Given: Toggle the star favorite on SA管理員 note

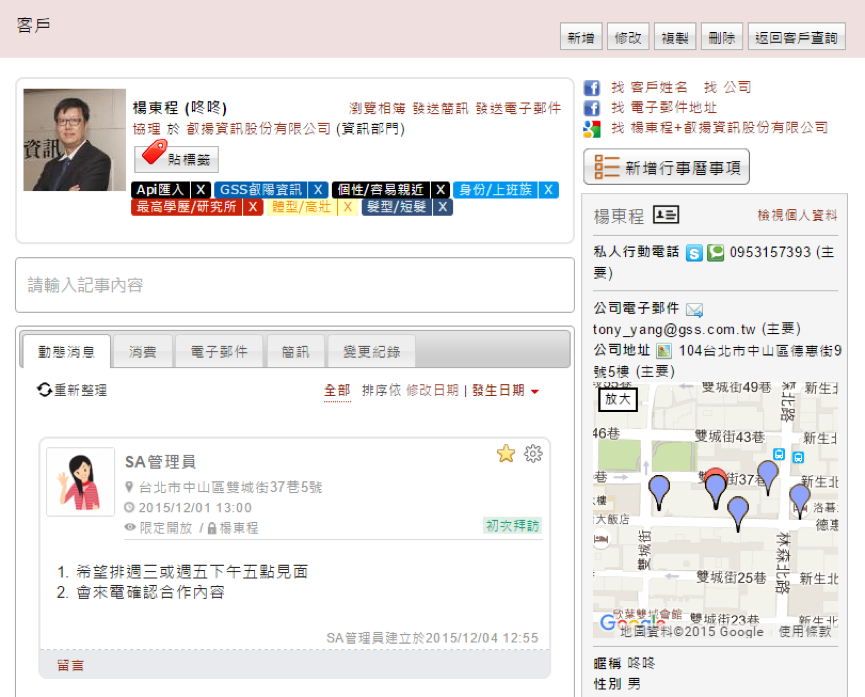Looking at the screenshot, I should tap(506, 454).
